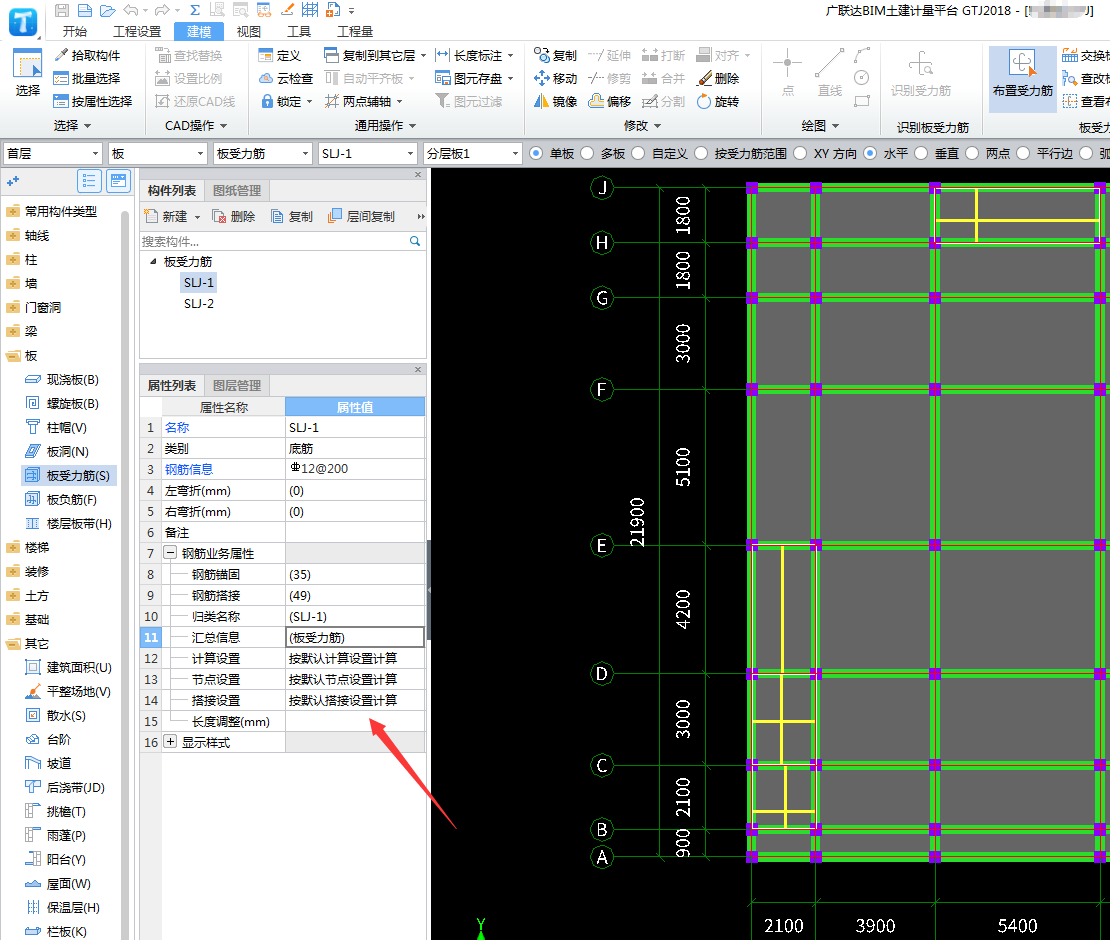Image resolution: width=1110 pixels, height=940 pixels.
Task: Click the undo arrow in quick access toolbar
Action: point(131,10)
